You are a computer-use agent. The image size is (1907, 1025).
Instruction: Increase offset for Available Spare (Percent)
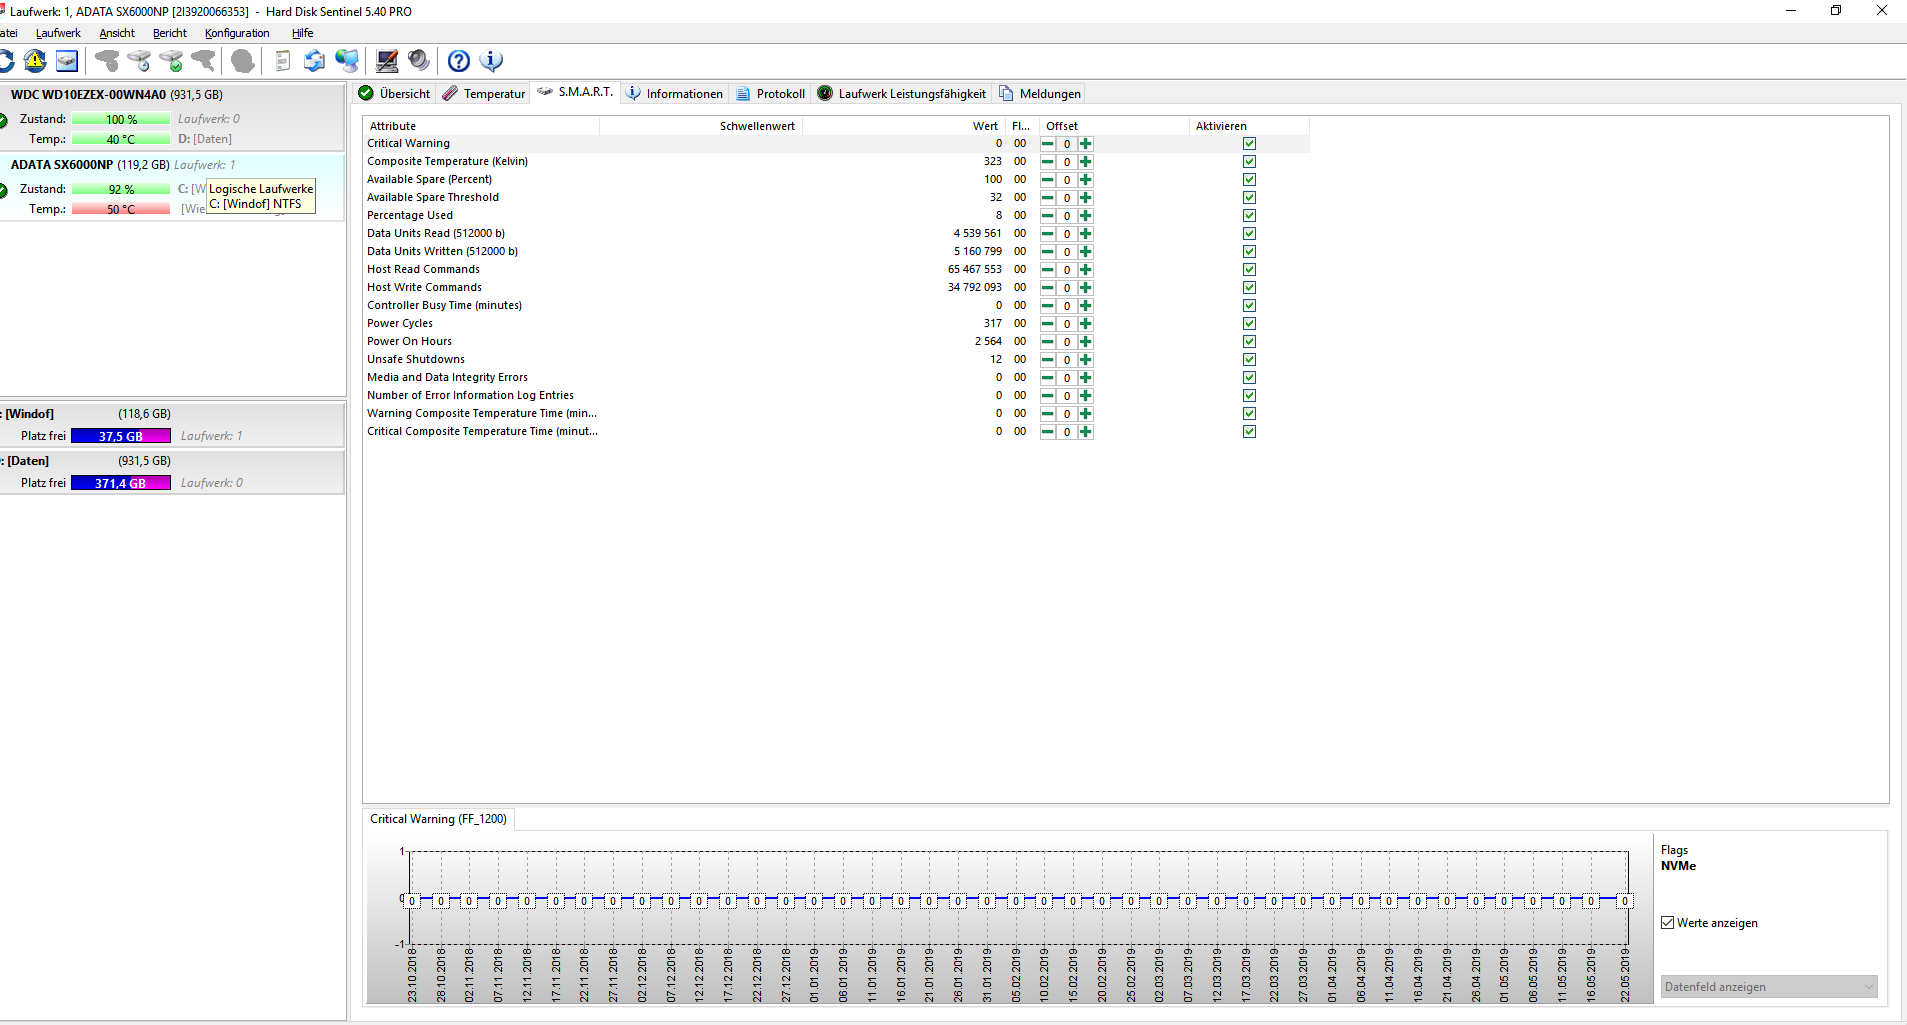[x=1086, y=180]
